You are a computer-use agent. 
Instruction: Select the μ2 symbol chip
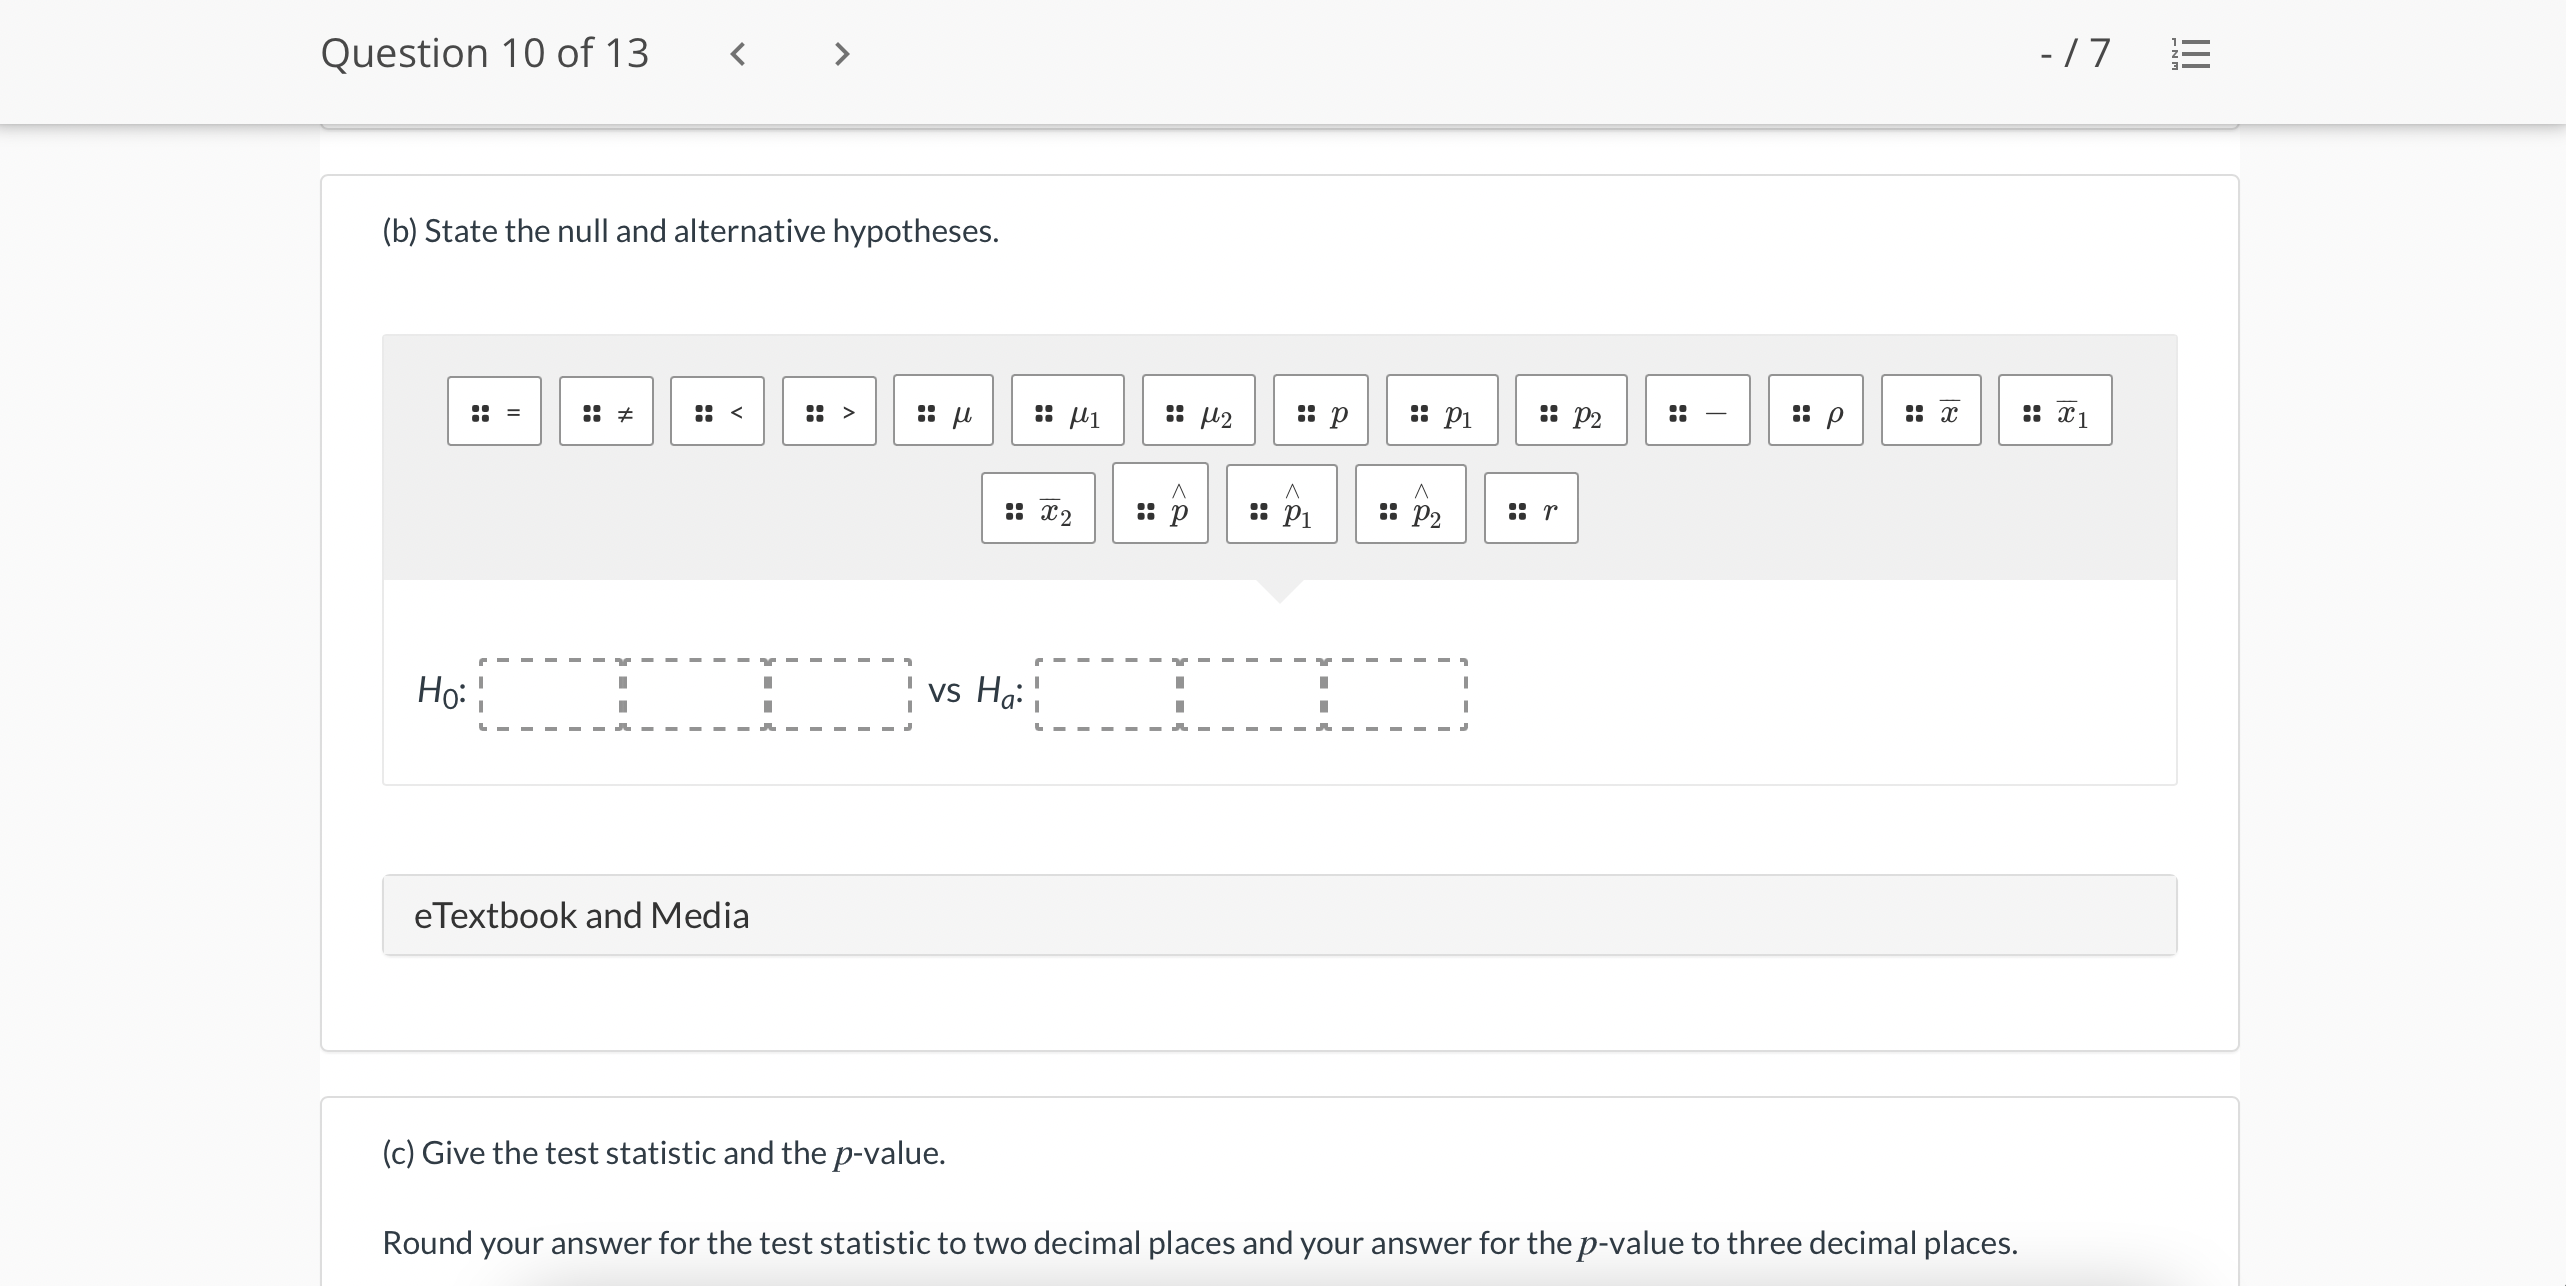pyautogui.click(x=1198, y=410)
